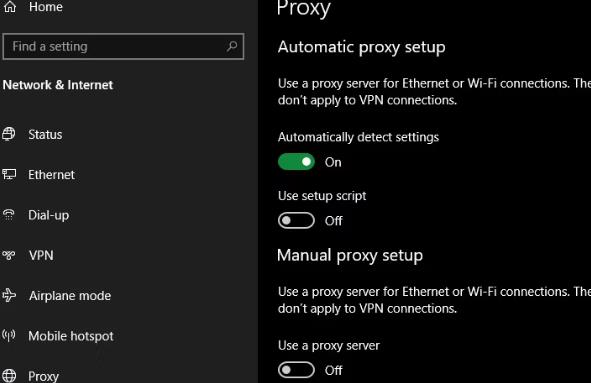Enable the Use setup script toggle
The width and height of the screenshot is (591, 383).
click(x=296, y=221)
